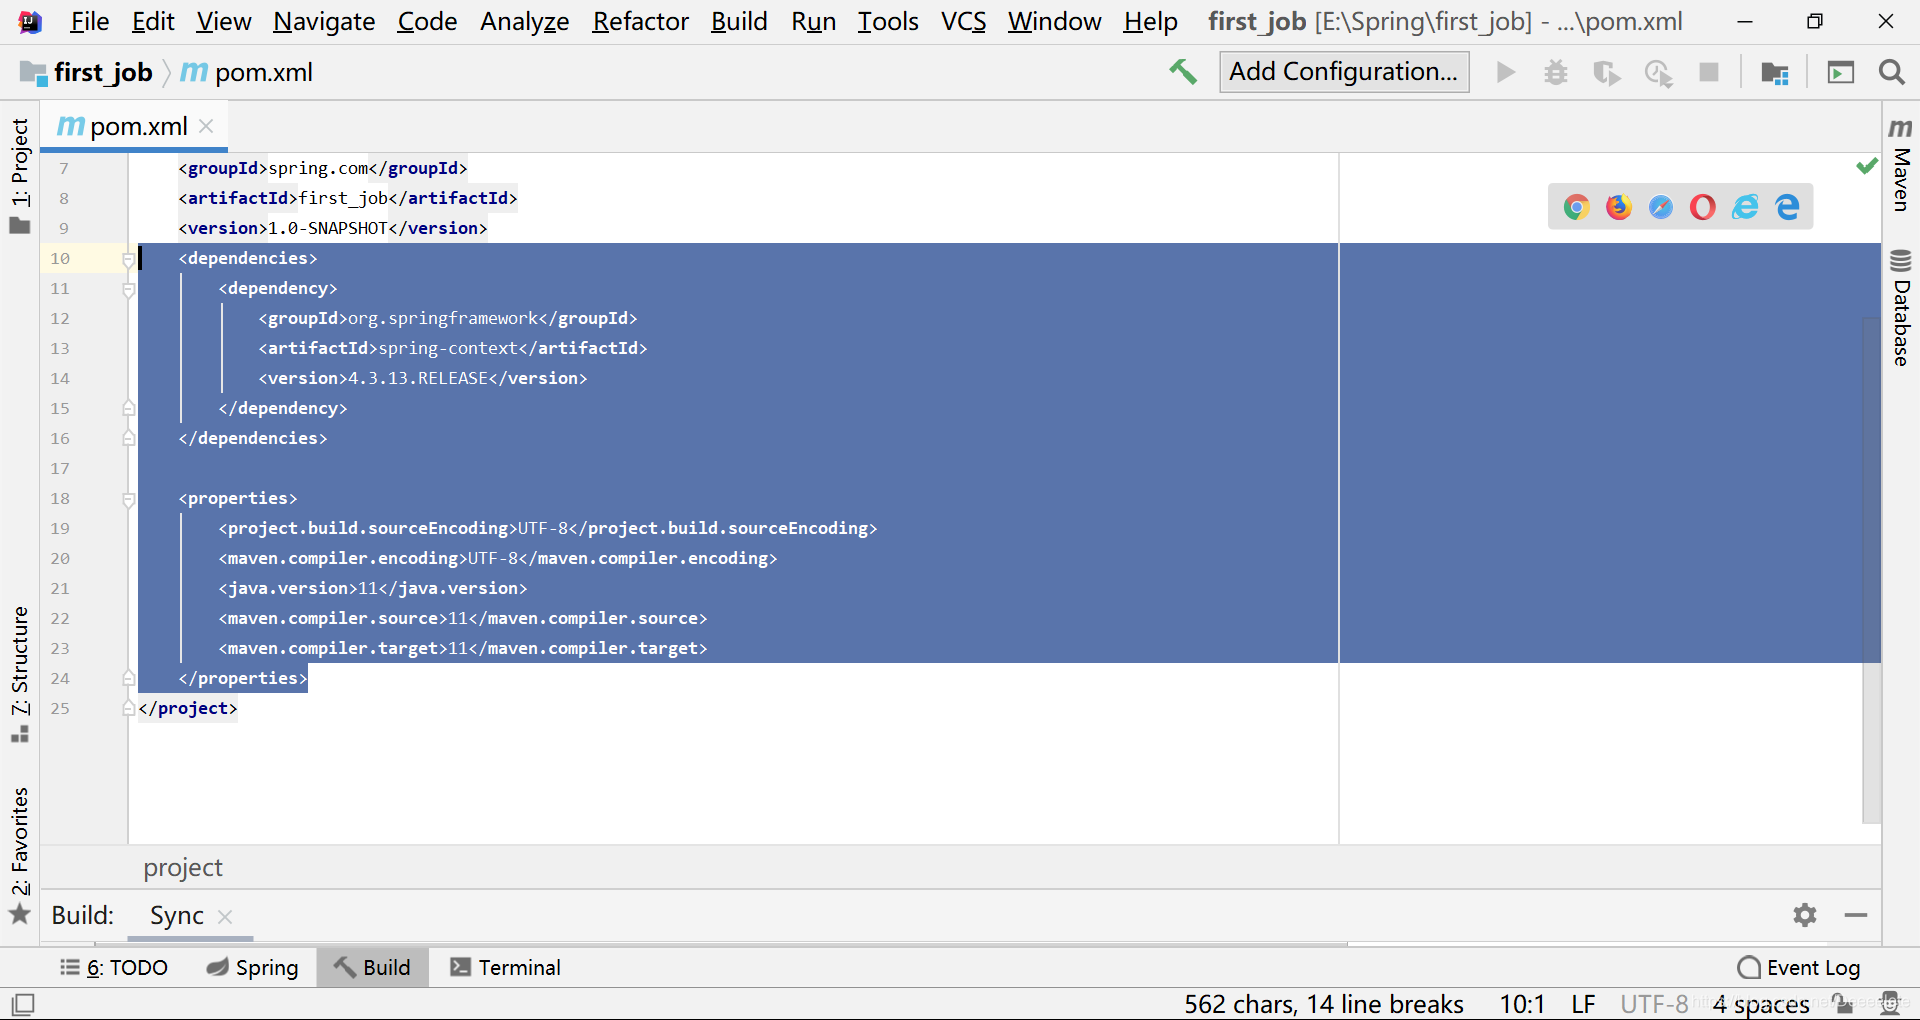The image size is (1920, 1020).
Task: Click line number 17 in the gutter
Action: point(60,468)
